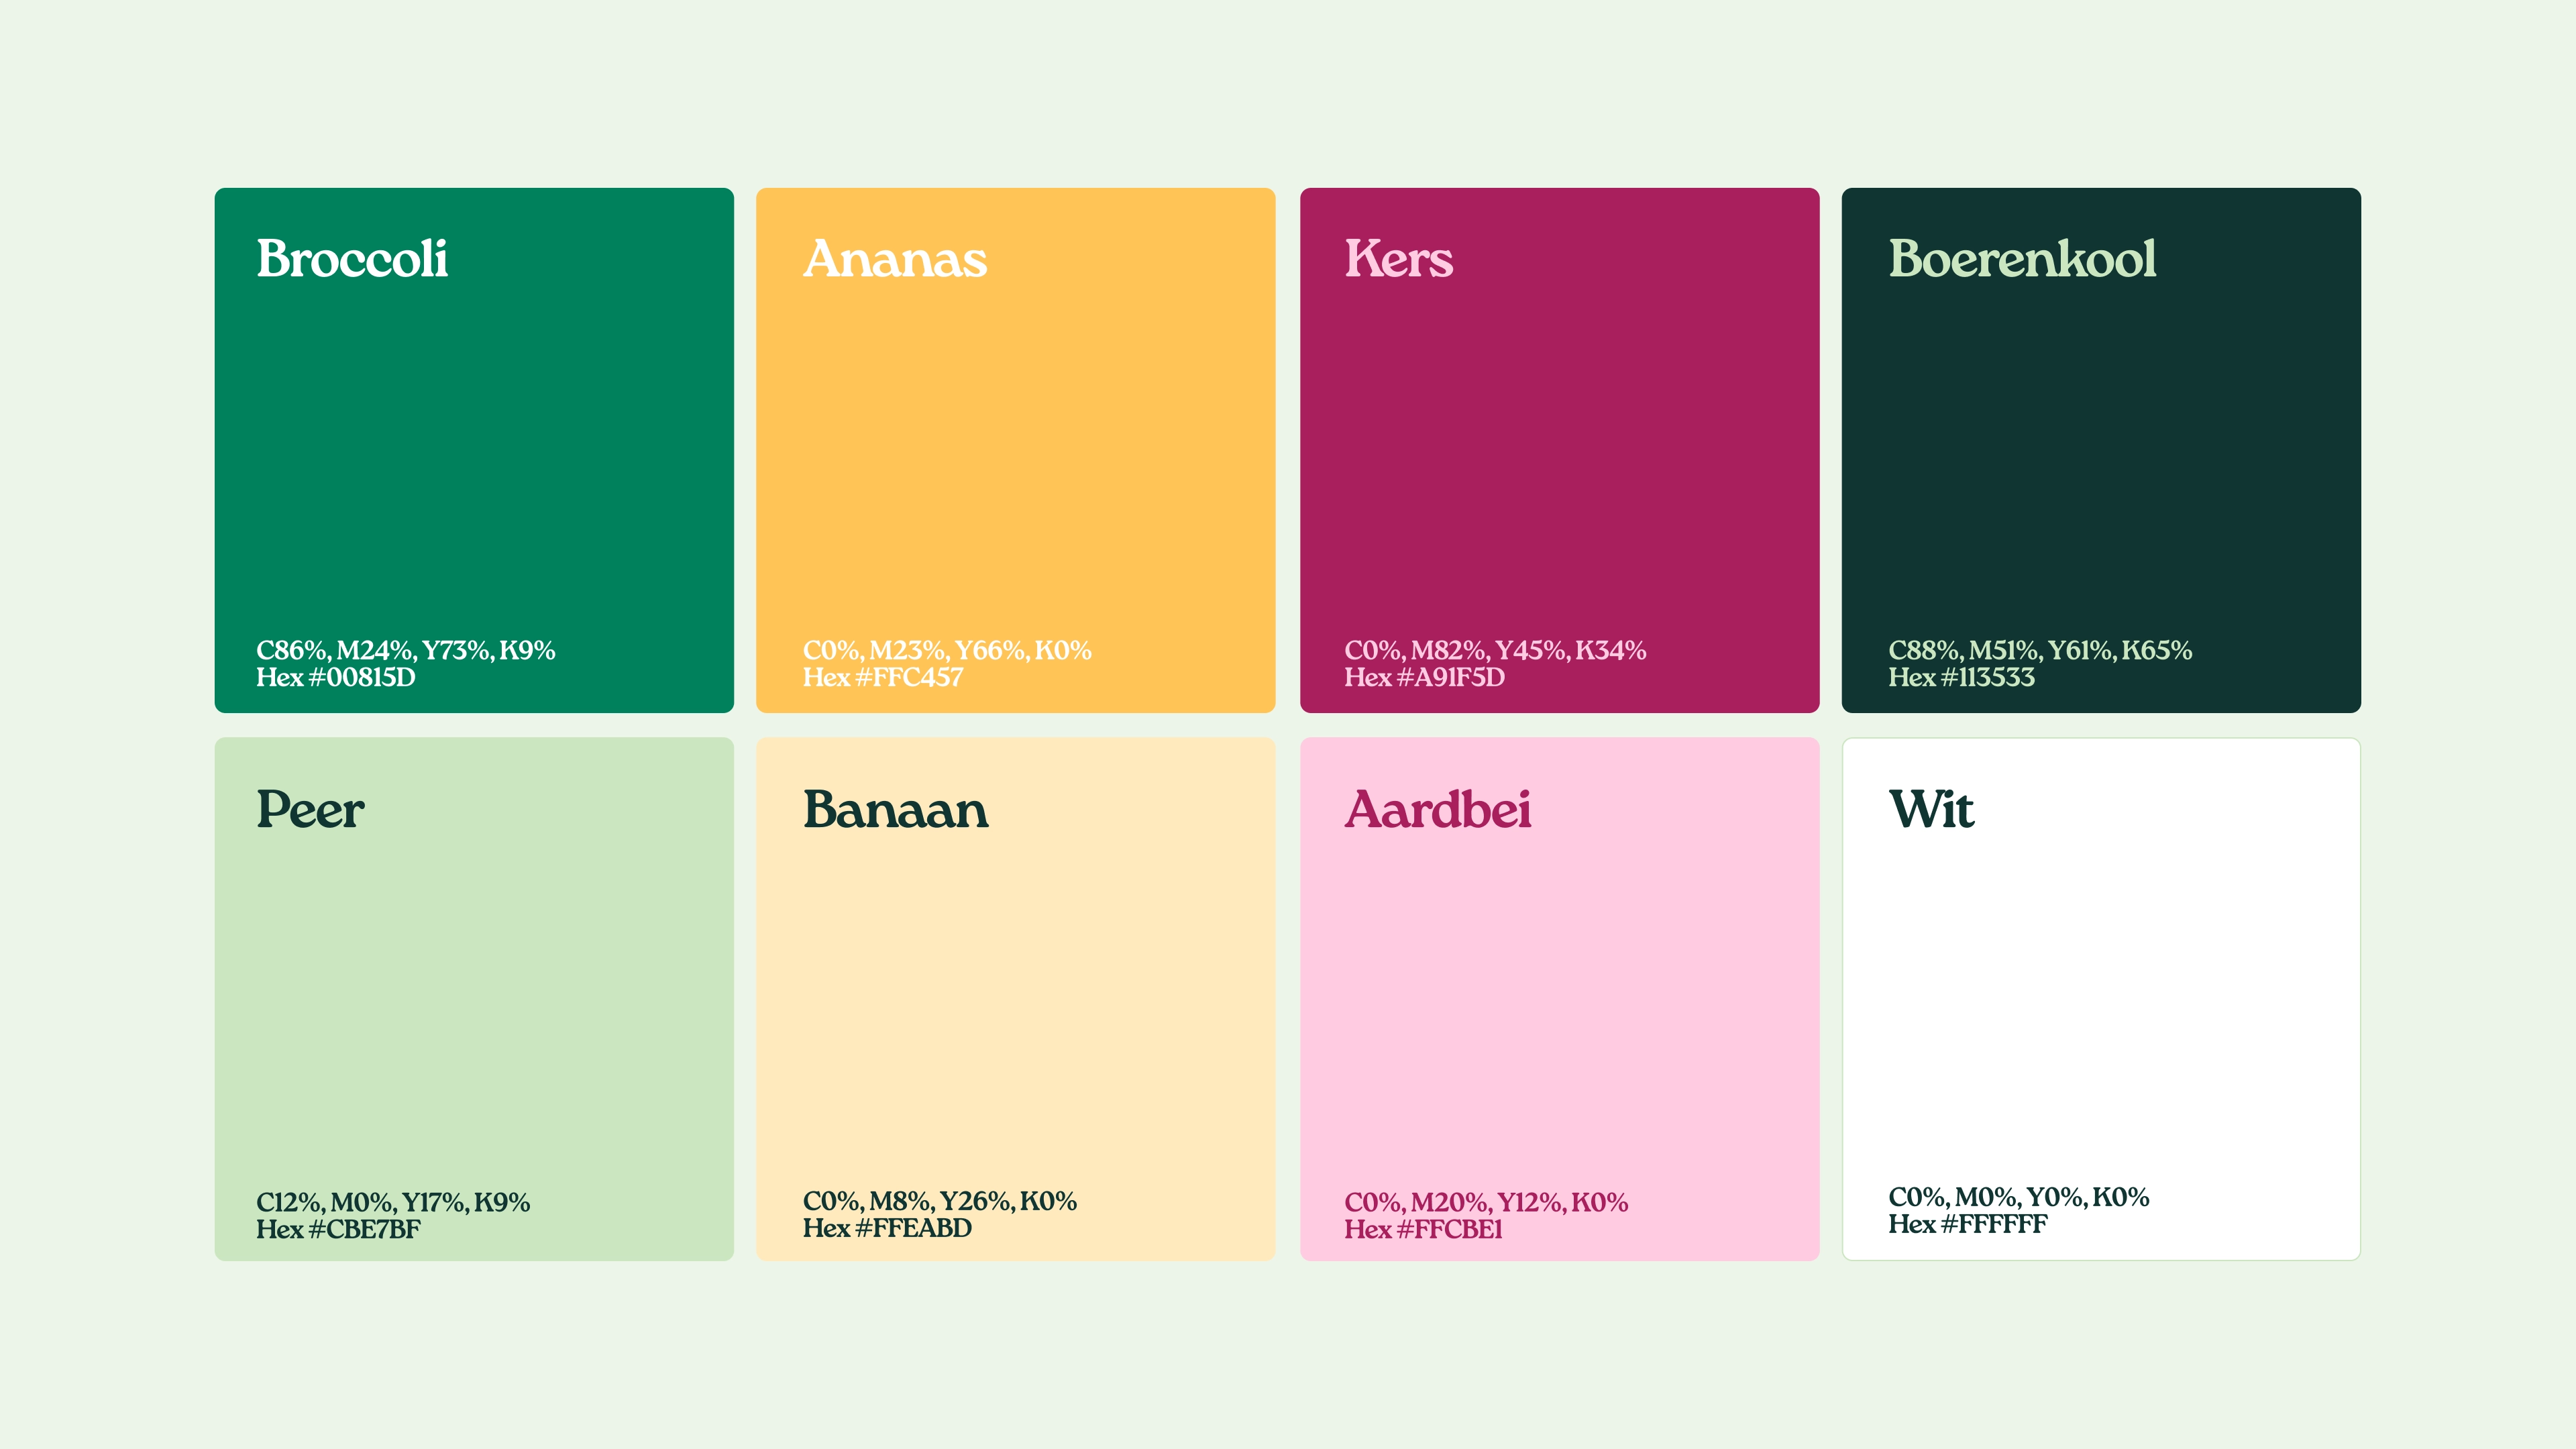Viewport: 2576px width, 1449px height.
Task: Click the 'Broccoli' title text
Action: [x=352, y=259]
